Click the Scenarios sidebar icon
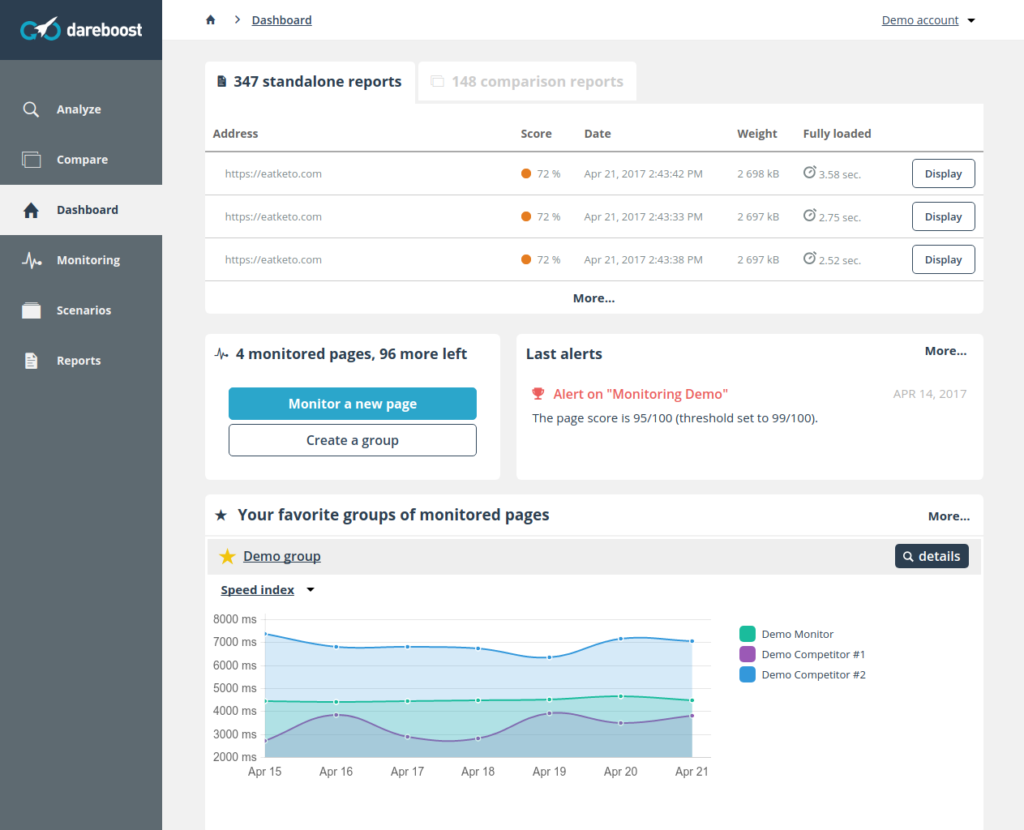The image size is (1024, 830). 32,311
